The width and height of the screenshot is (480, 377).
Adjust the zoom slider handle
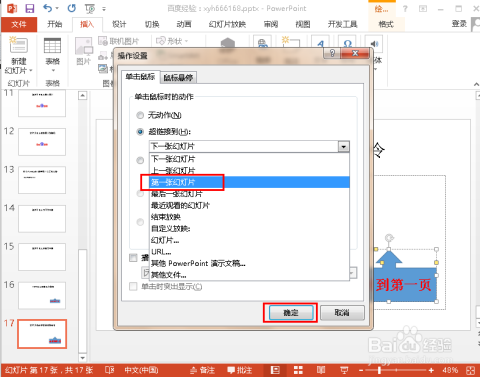[x=379, y=370]
